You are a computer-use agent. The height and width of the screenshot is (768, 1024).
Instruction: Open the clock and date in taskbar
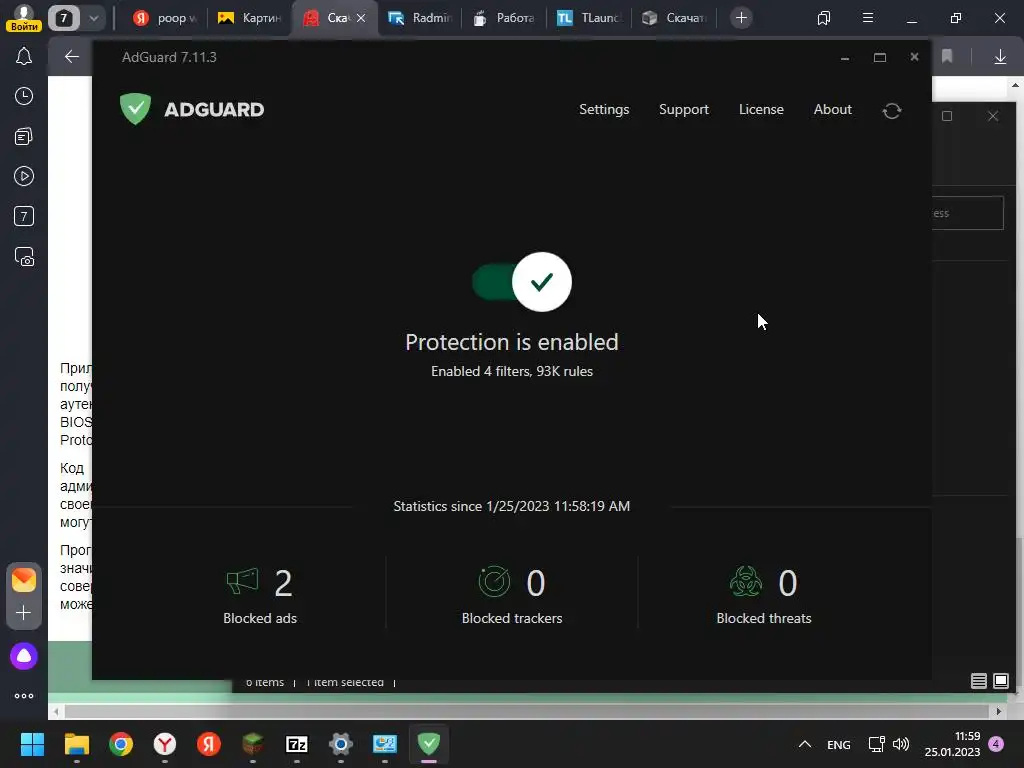[952, 744]
